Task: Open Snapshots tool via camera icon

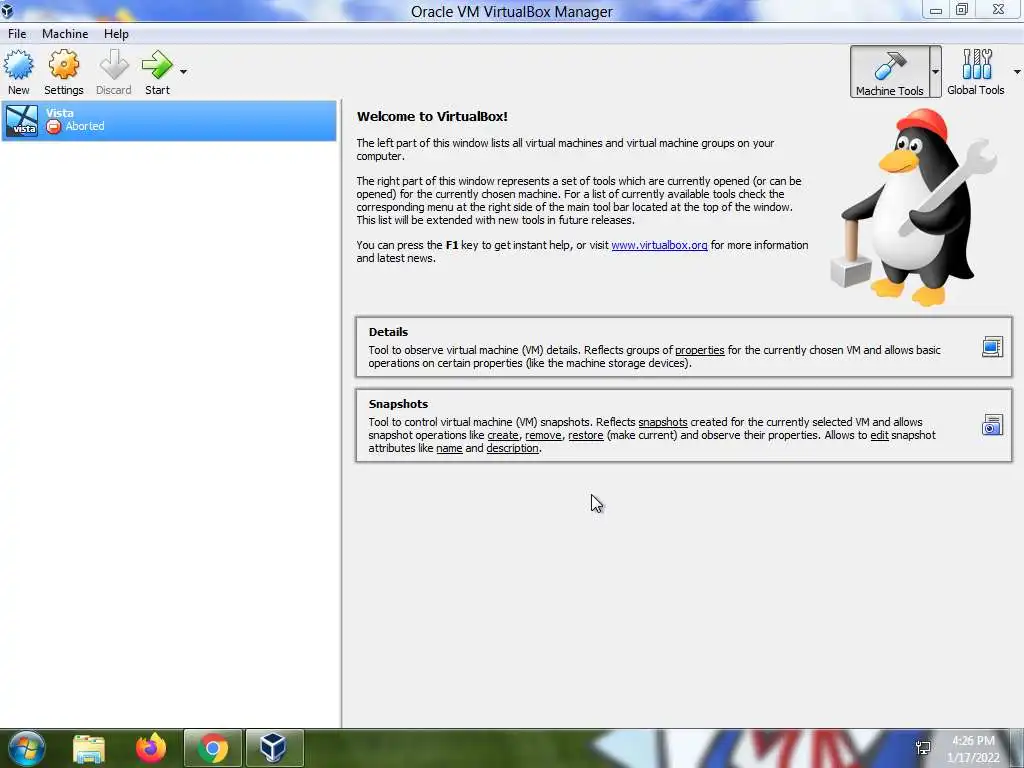Action: [x=992, y=425]
